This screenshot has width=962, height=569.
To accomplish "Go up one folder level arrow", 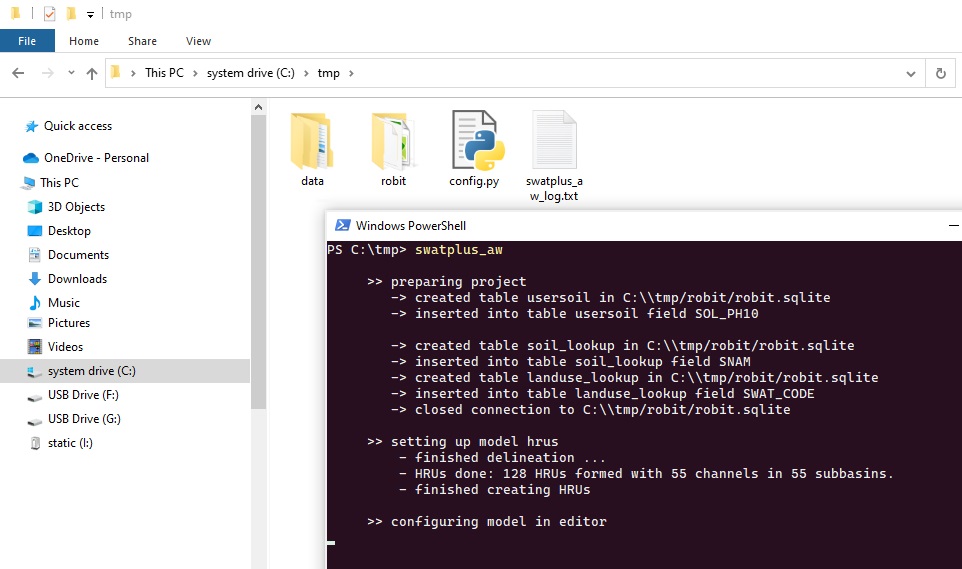I will 92,74.
